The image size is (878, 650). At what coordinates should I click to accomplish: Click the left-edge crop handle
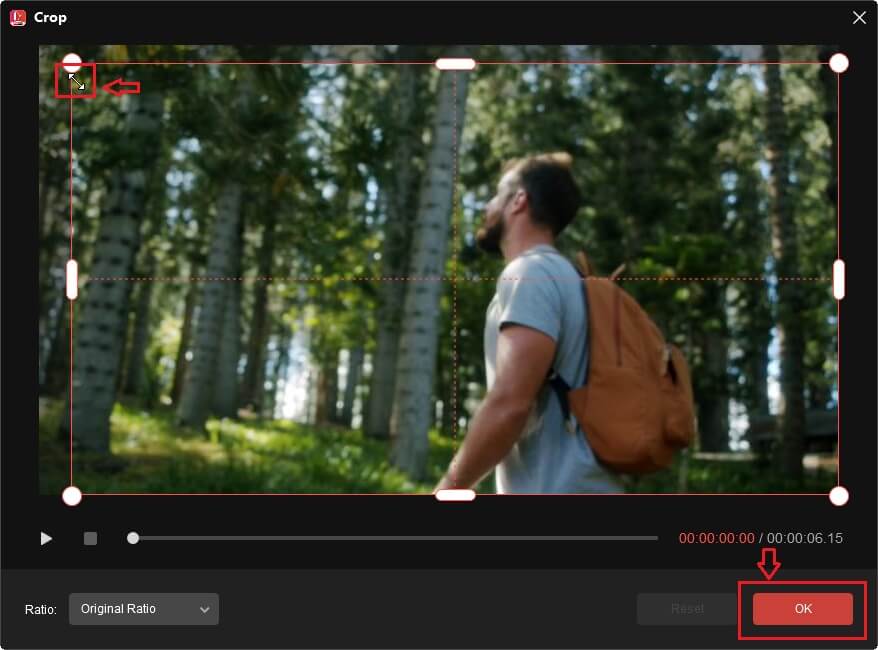pos(72,281)
